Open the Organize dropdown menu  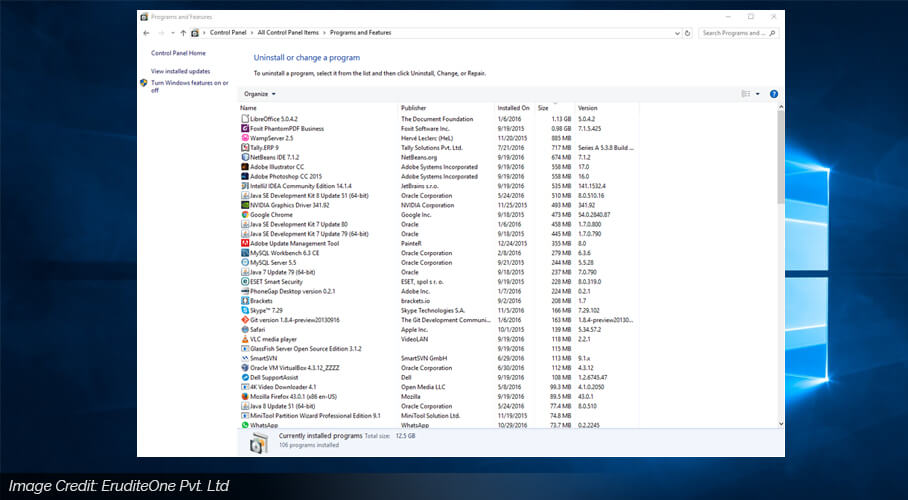[259, 94]
